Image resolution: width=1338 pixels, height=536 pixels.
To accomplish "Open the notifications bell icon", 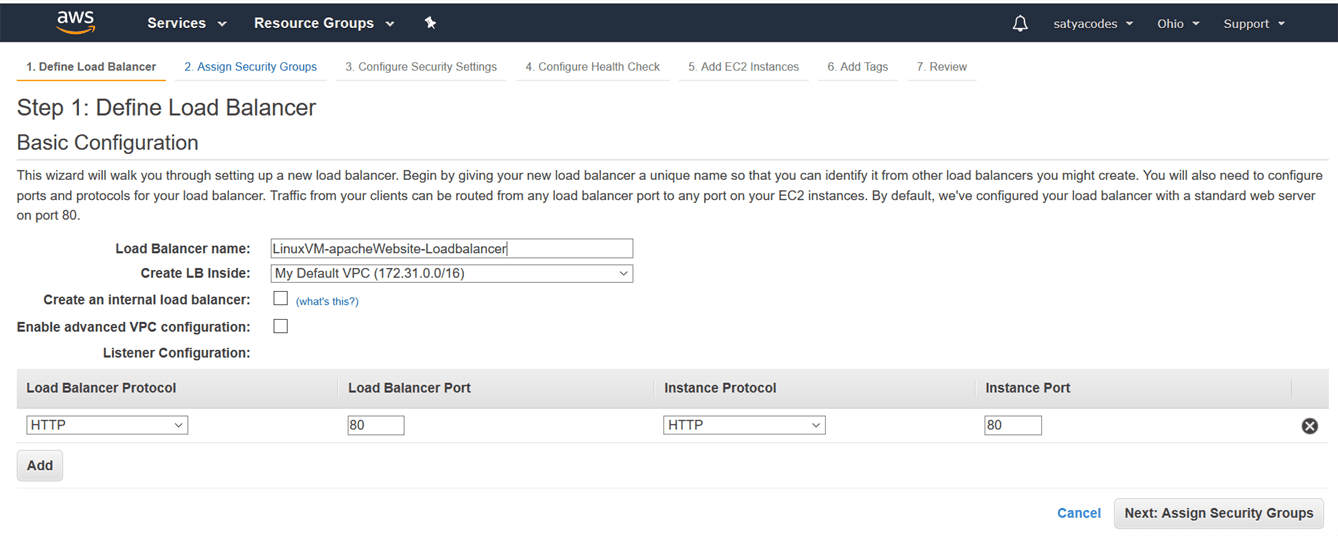I will [x=1020, y=23].
